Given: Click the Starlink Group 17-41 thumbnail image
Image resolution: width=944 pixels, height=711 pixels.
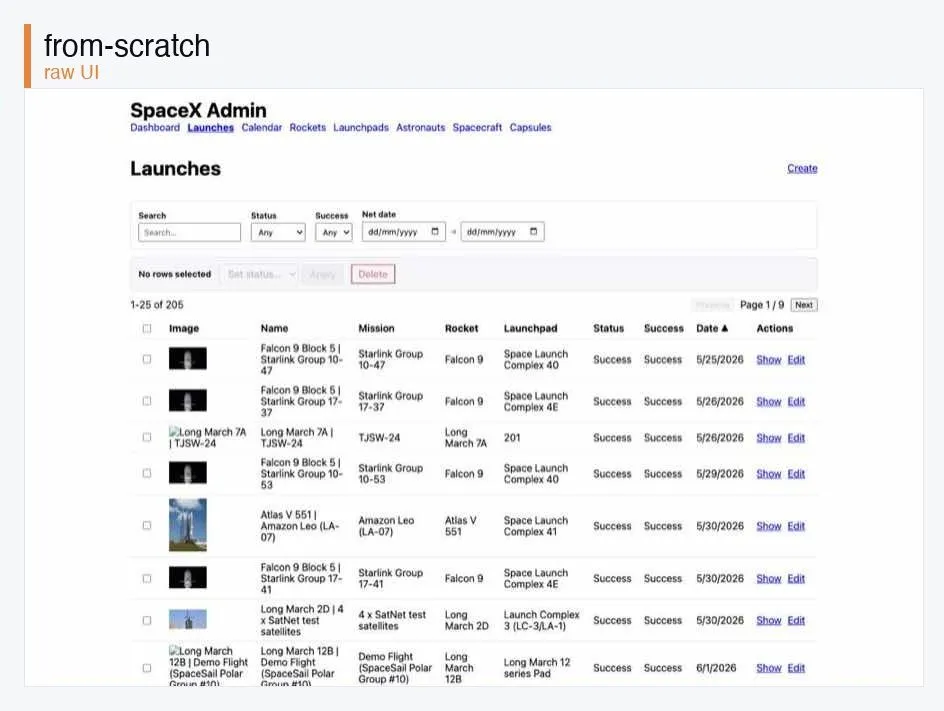Looking at the screenshot, I should tap(188, 577).
